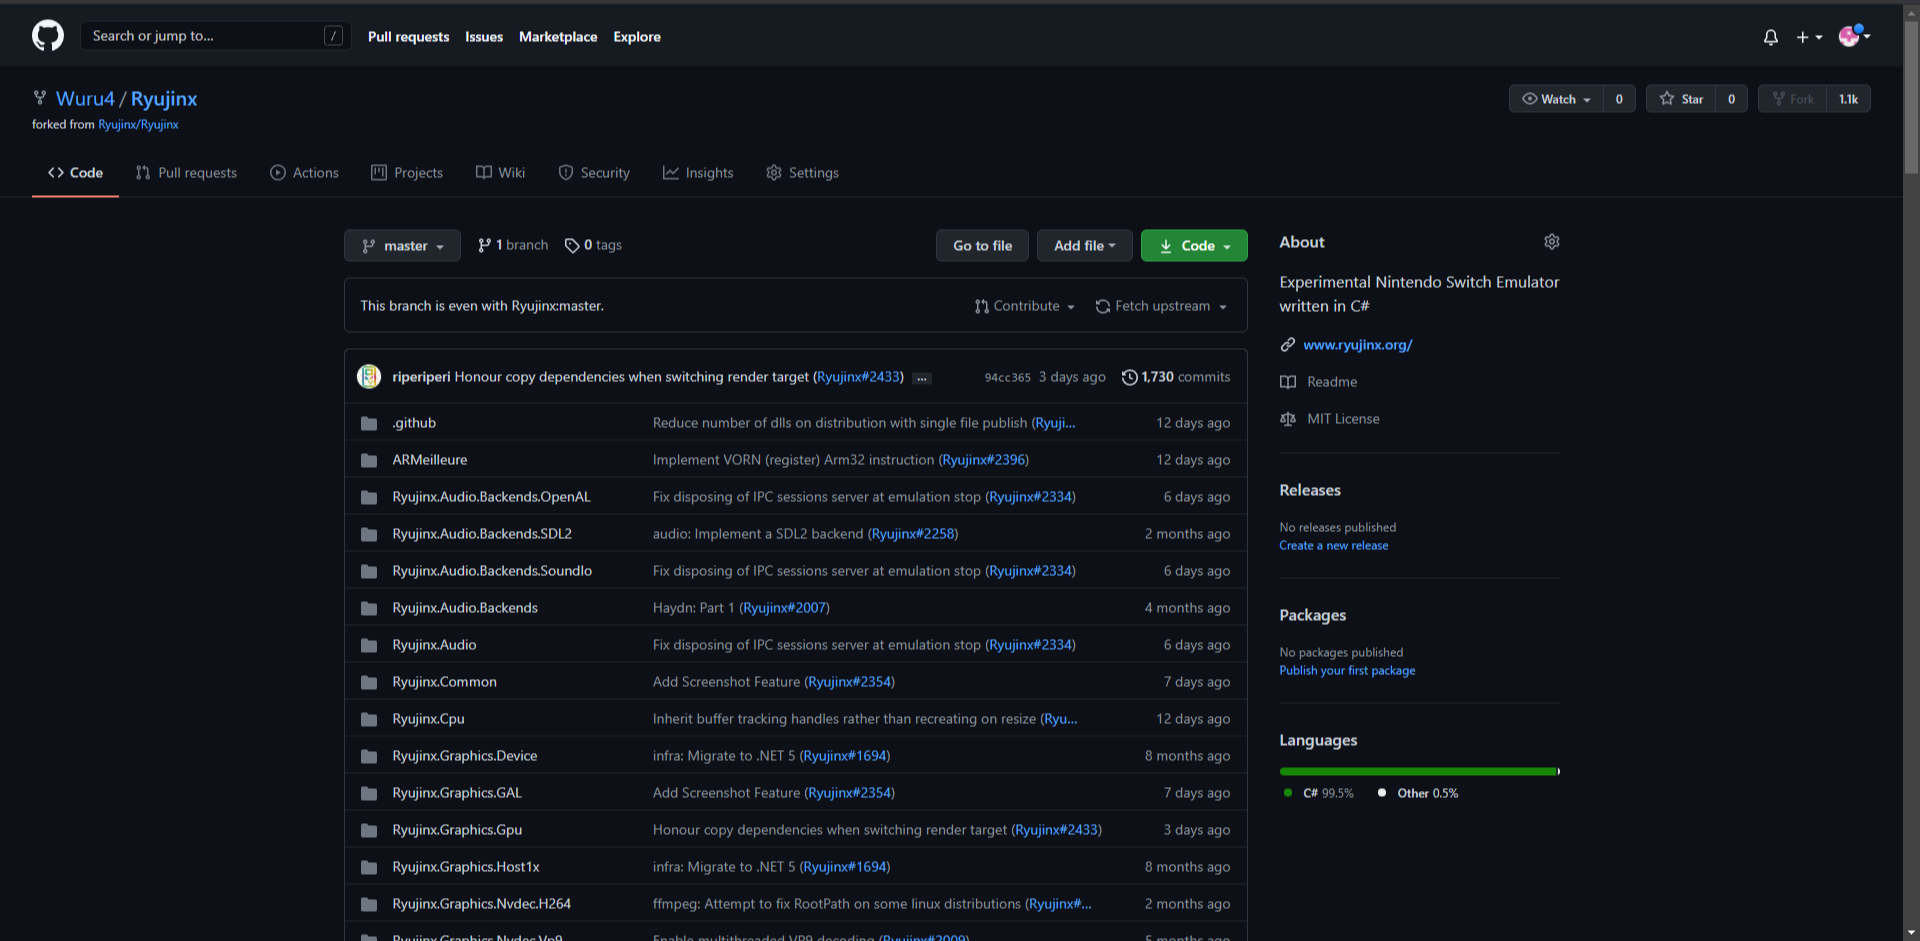1920x941 pixels.
Task: Open the GitHub home logo
Action: pos(48,36)
